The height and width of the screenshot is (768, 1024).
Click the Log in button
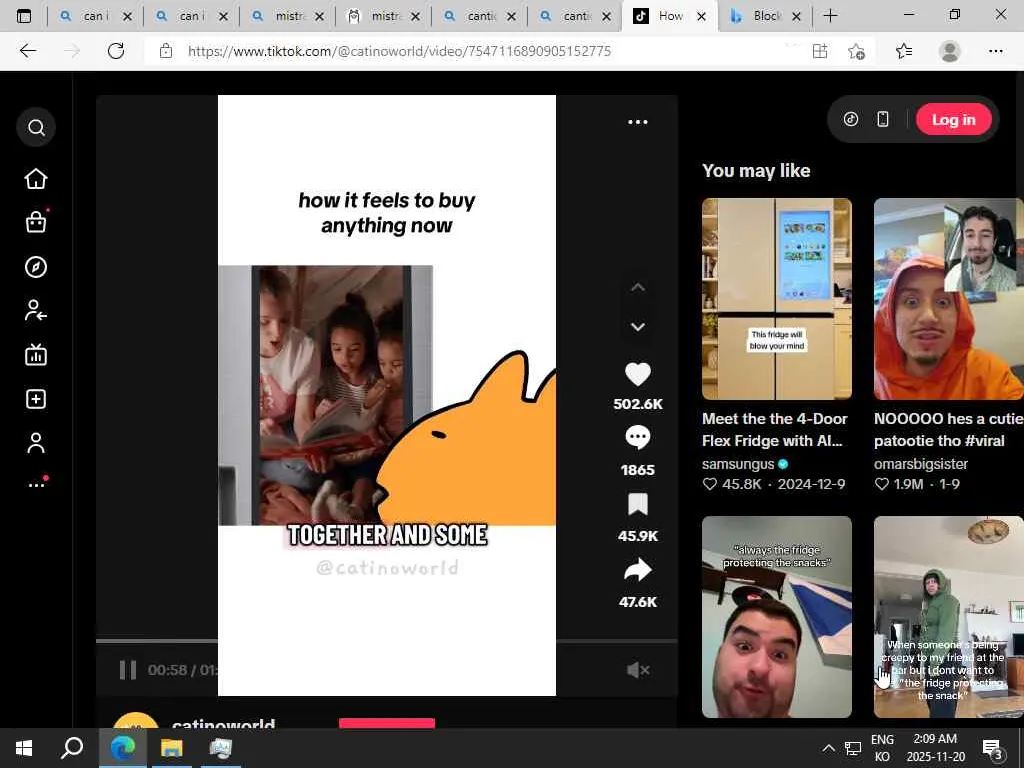tap(953, 120)
